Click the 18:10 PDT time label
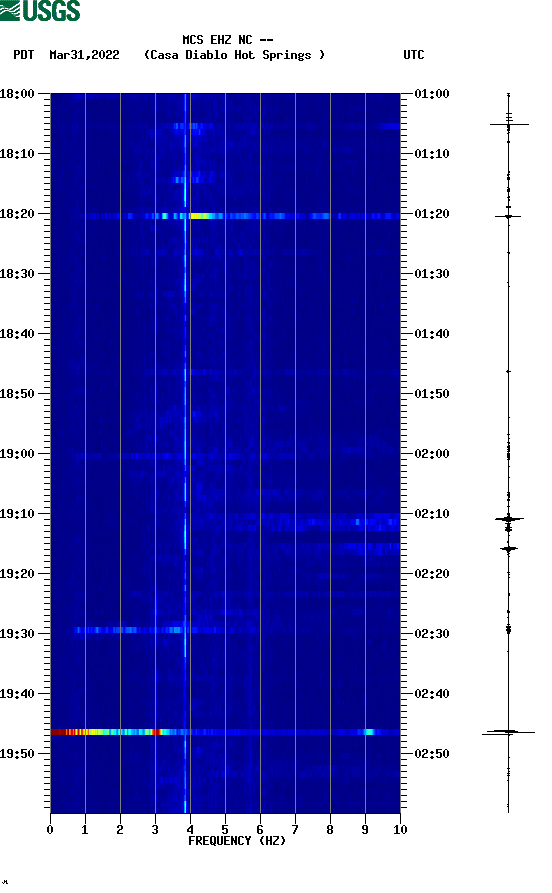The width and height of the screenshot is (552, 893). [17, 154]
